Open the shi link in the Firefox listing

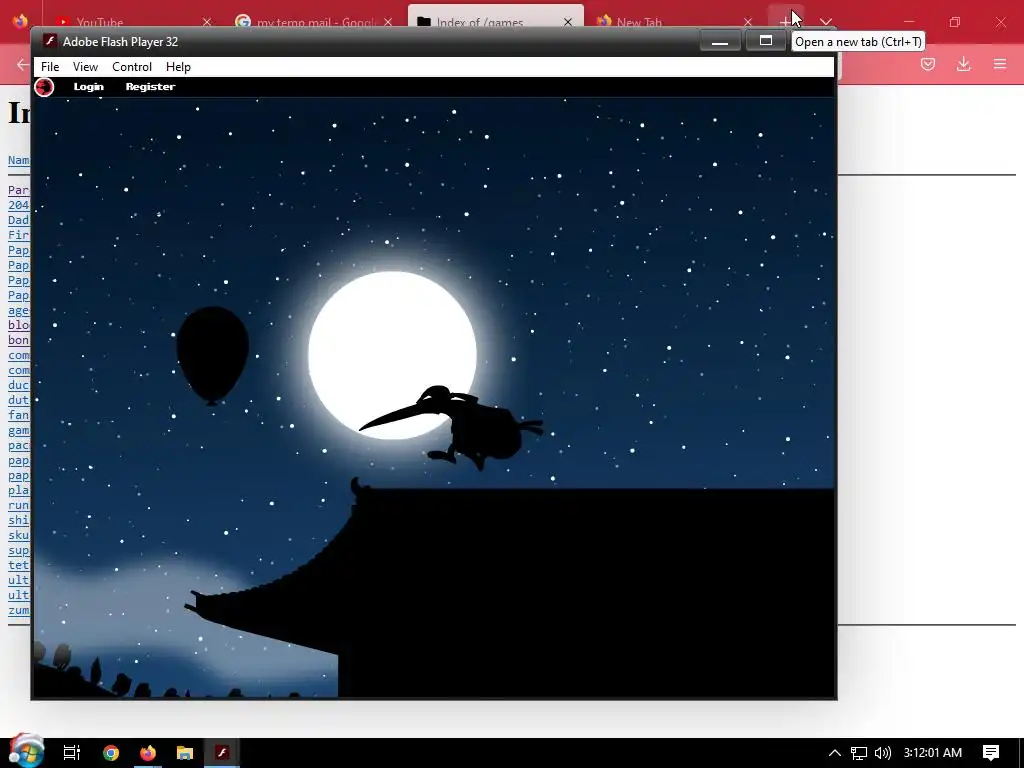(18, 520)
